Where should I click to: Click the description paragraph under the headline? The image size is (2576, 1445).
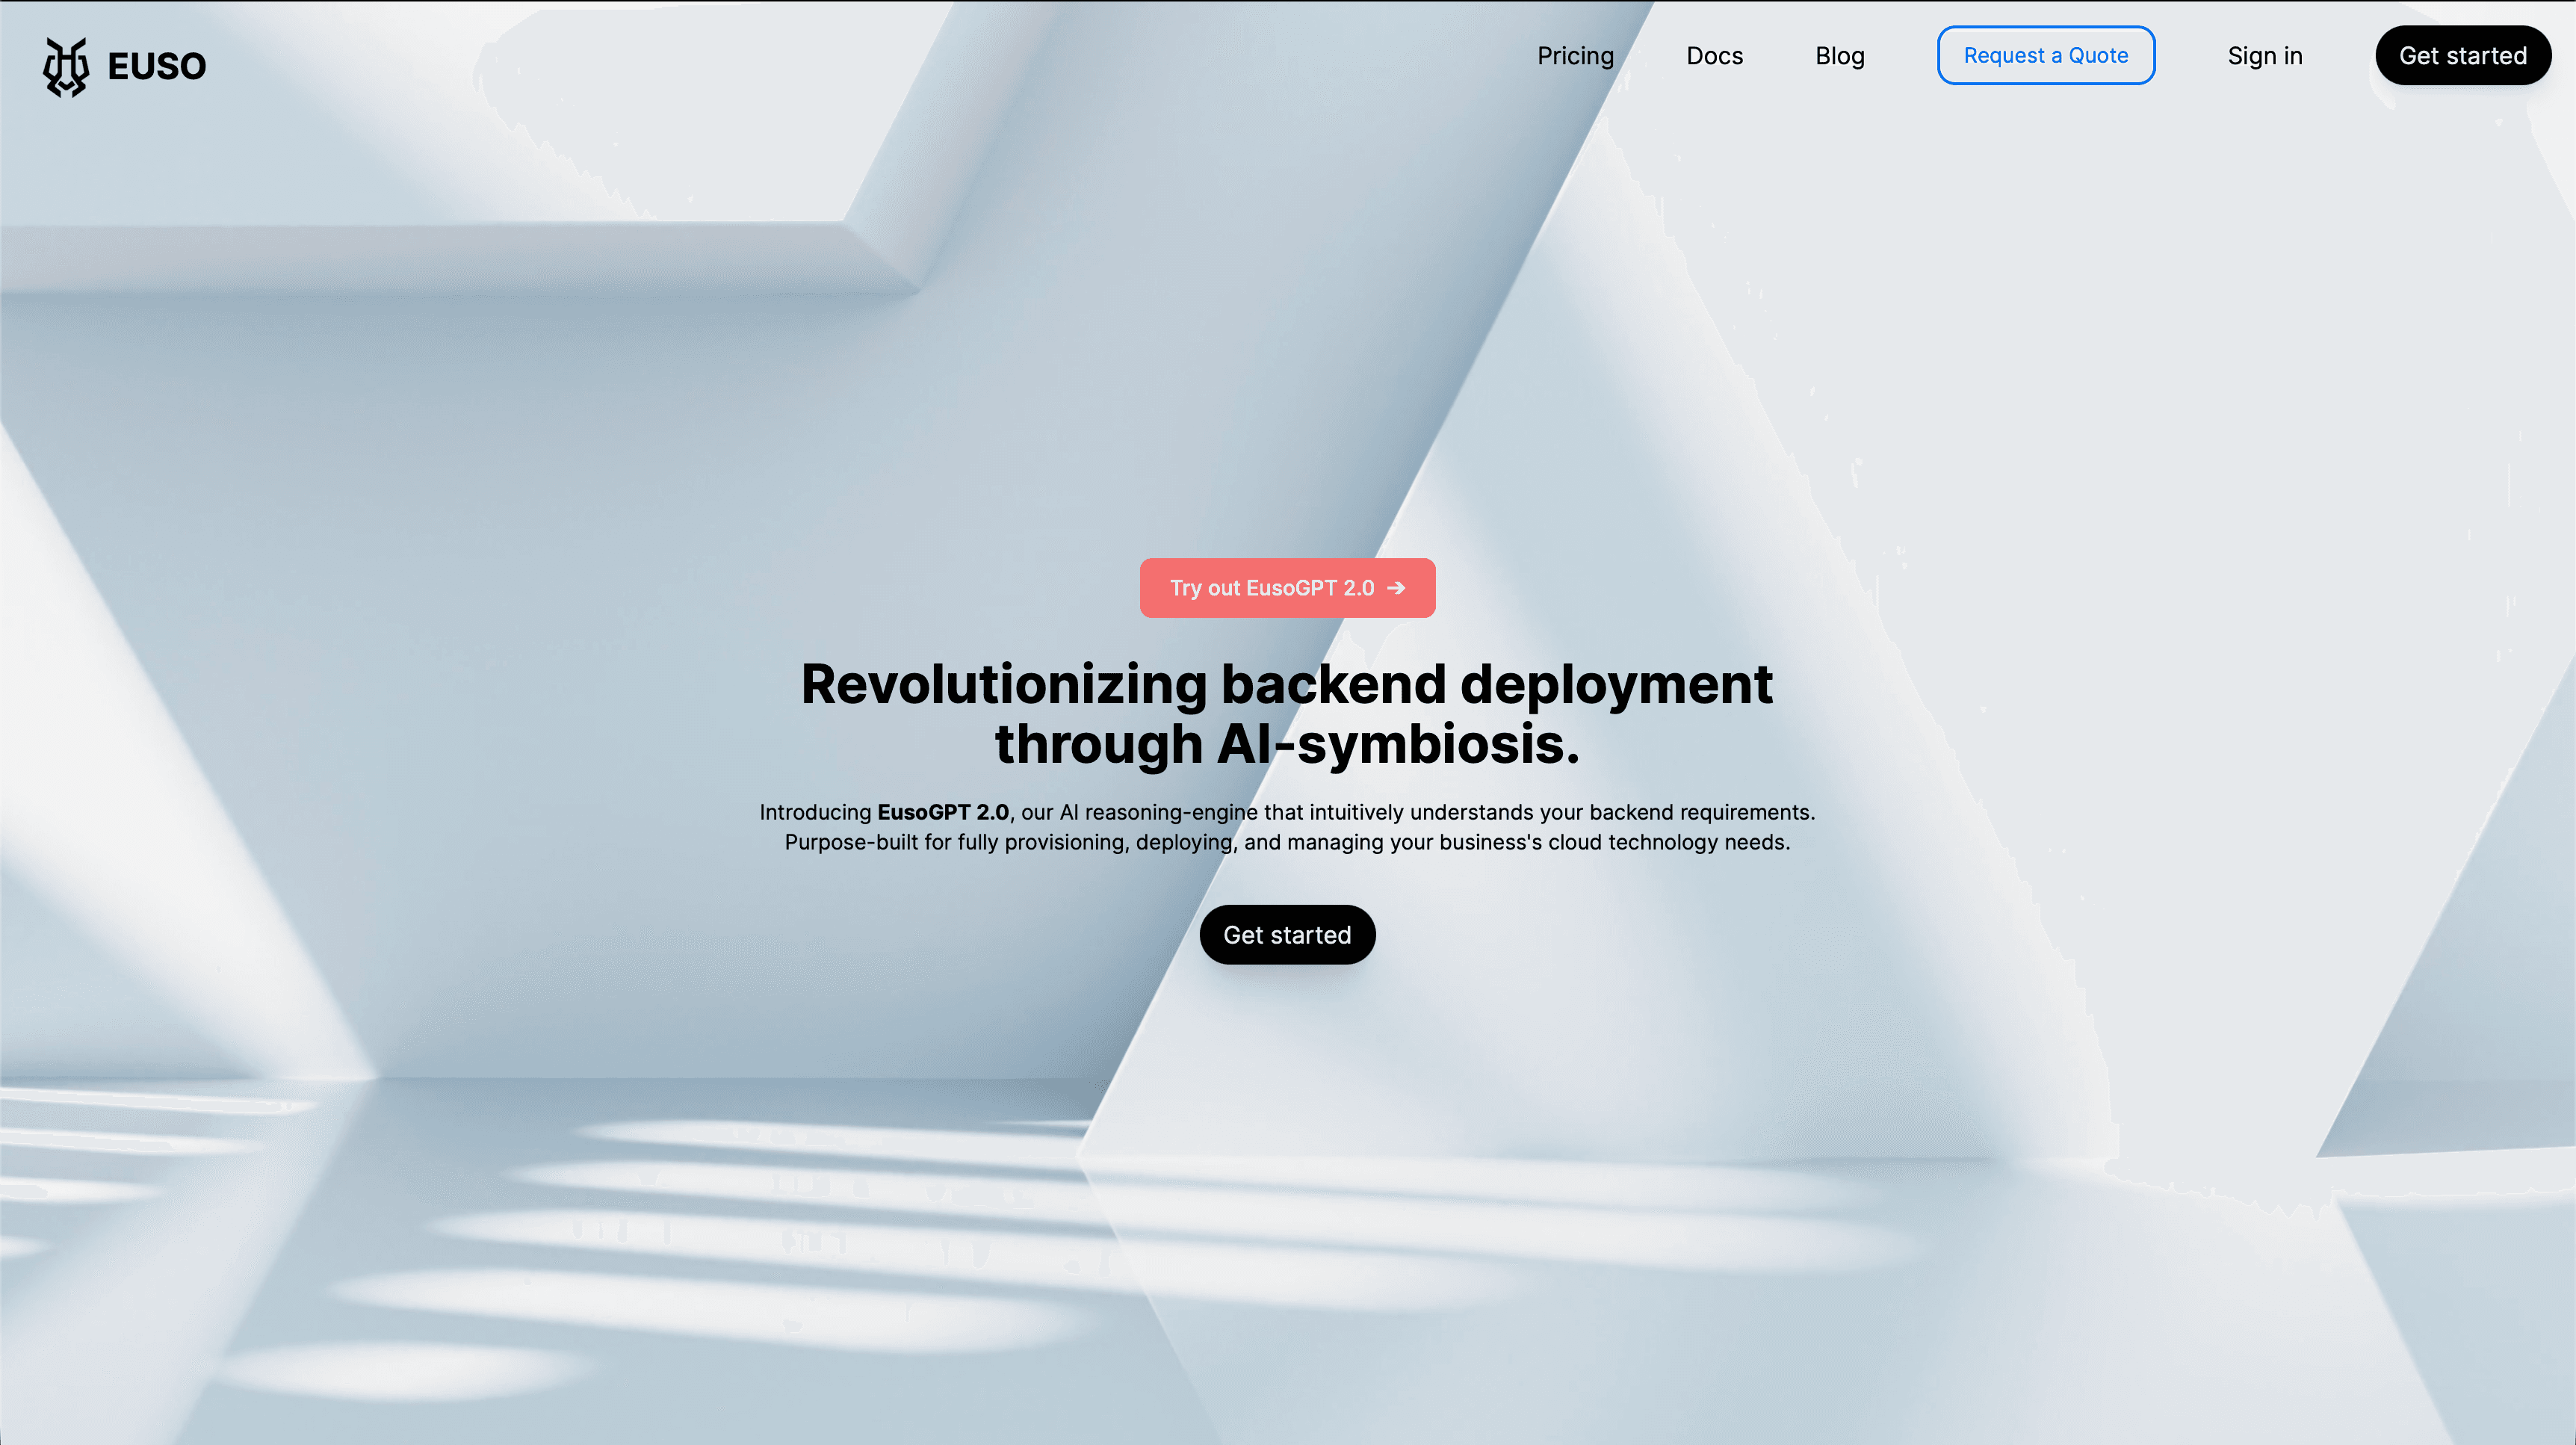[1287, 827]
